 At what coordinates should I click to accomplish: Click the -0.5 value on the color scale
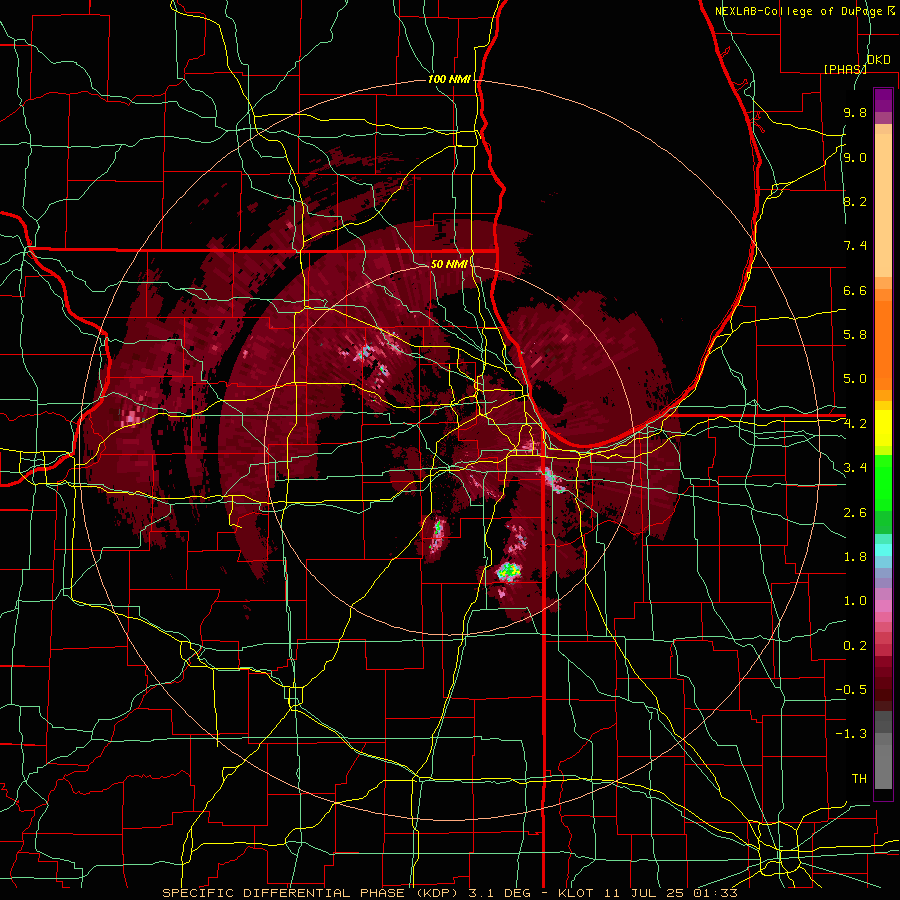pyautogui.click(x=851, y=690)
